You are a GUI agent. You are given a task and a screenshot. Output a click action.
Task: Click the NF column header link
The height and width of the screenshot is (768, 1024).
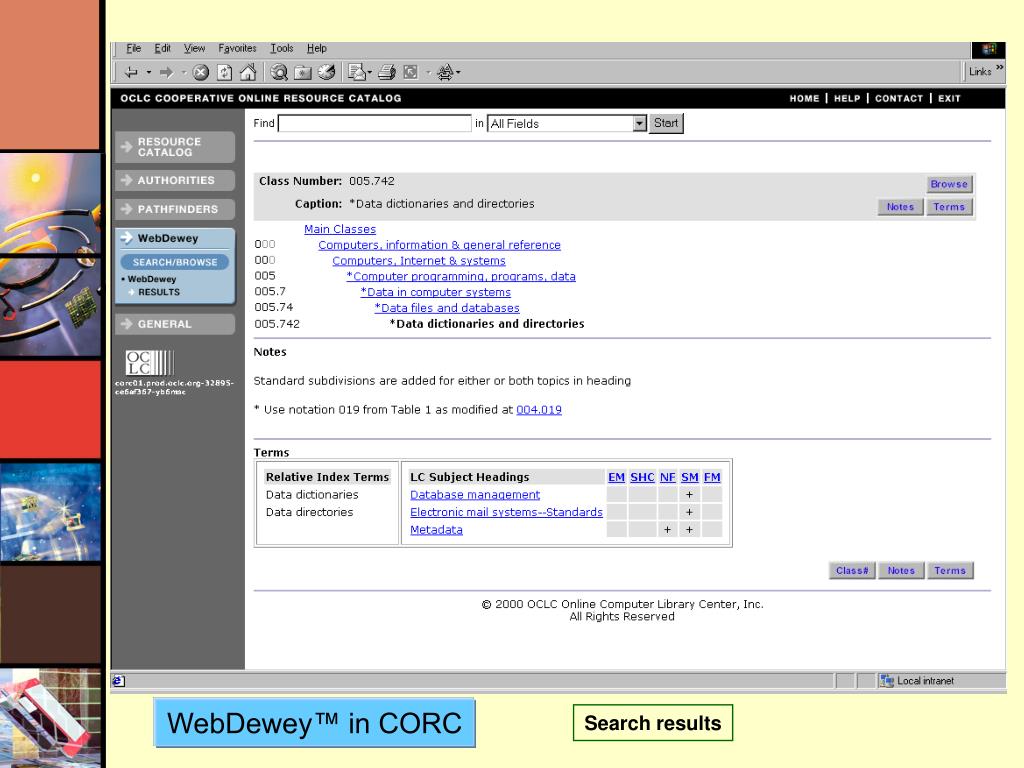point(667,477)
